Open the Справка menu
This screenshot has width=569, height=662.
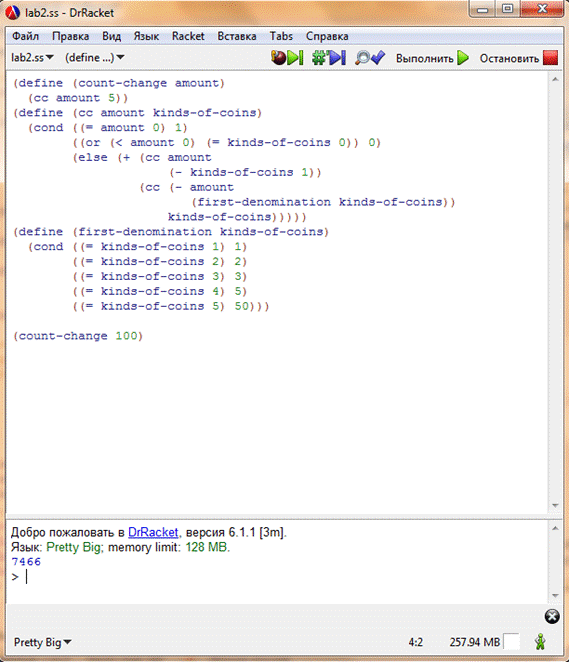(327, 36)
